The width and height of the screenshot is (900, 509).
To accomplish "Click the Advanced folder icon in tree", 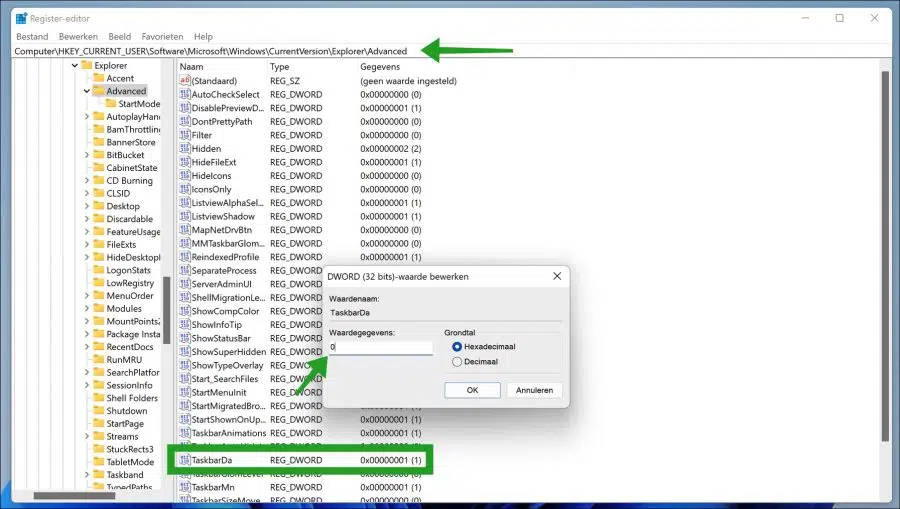I will (99, 91).
